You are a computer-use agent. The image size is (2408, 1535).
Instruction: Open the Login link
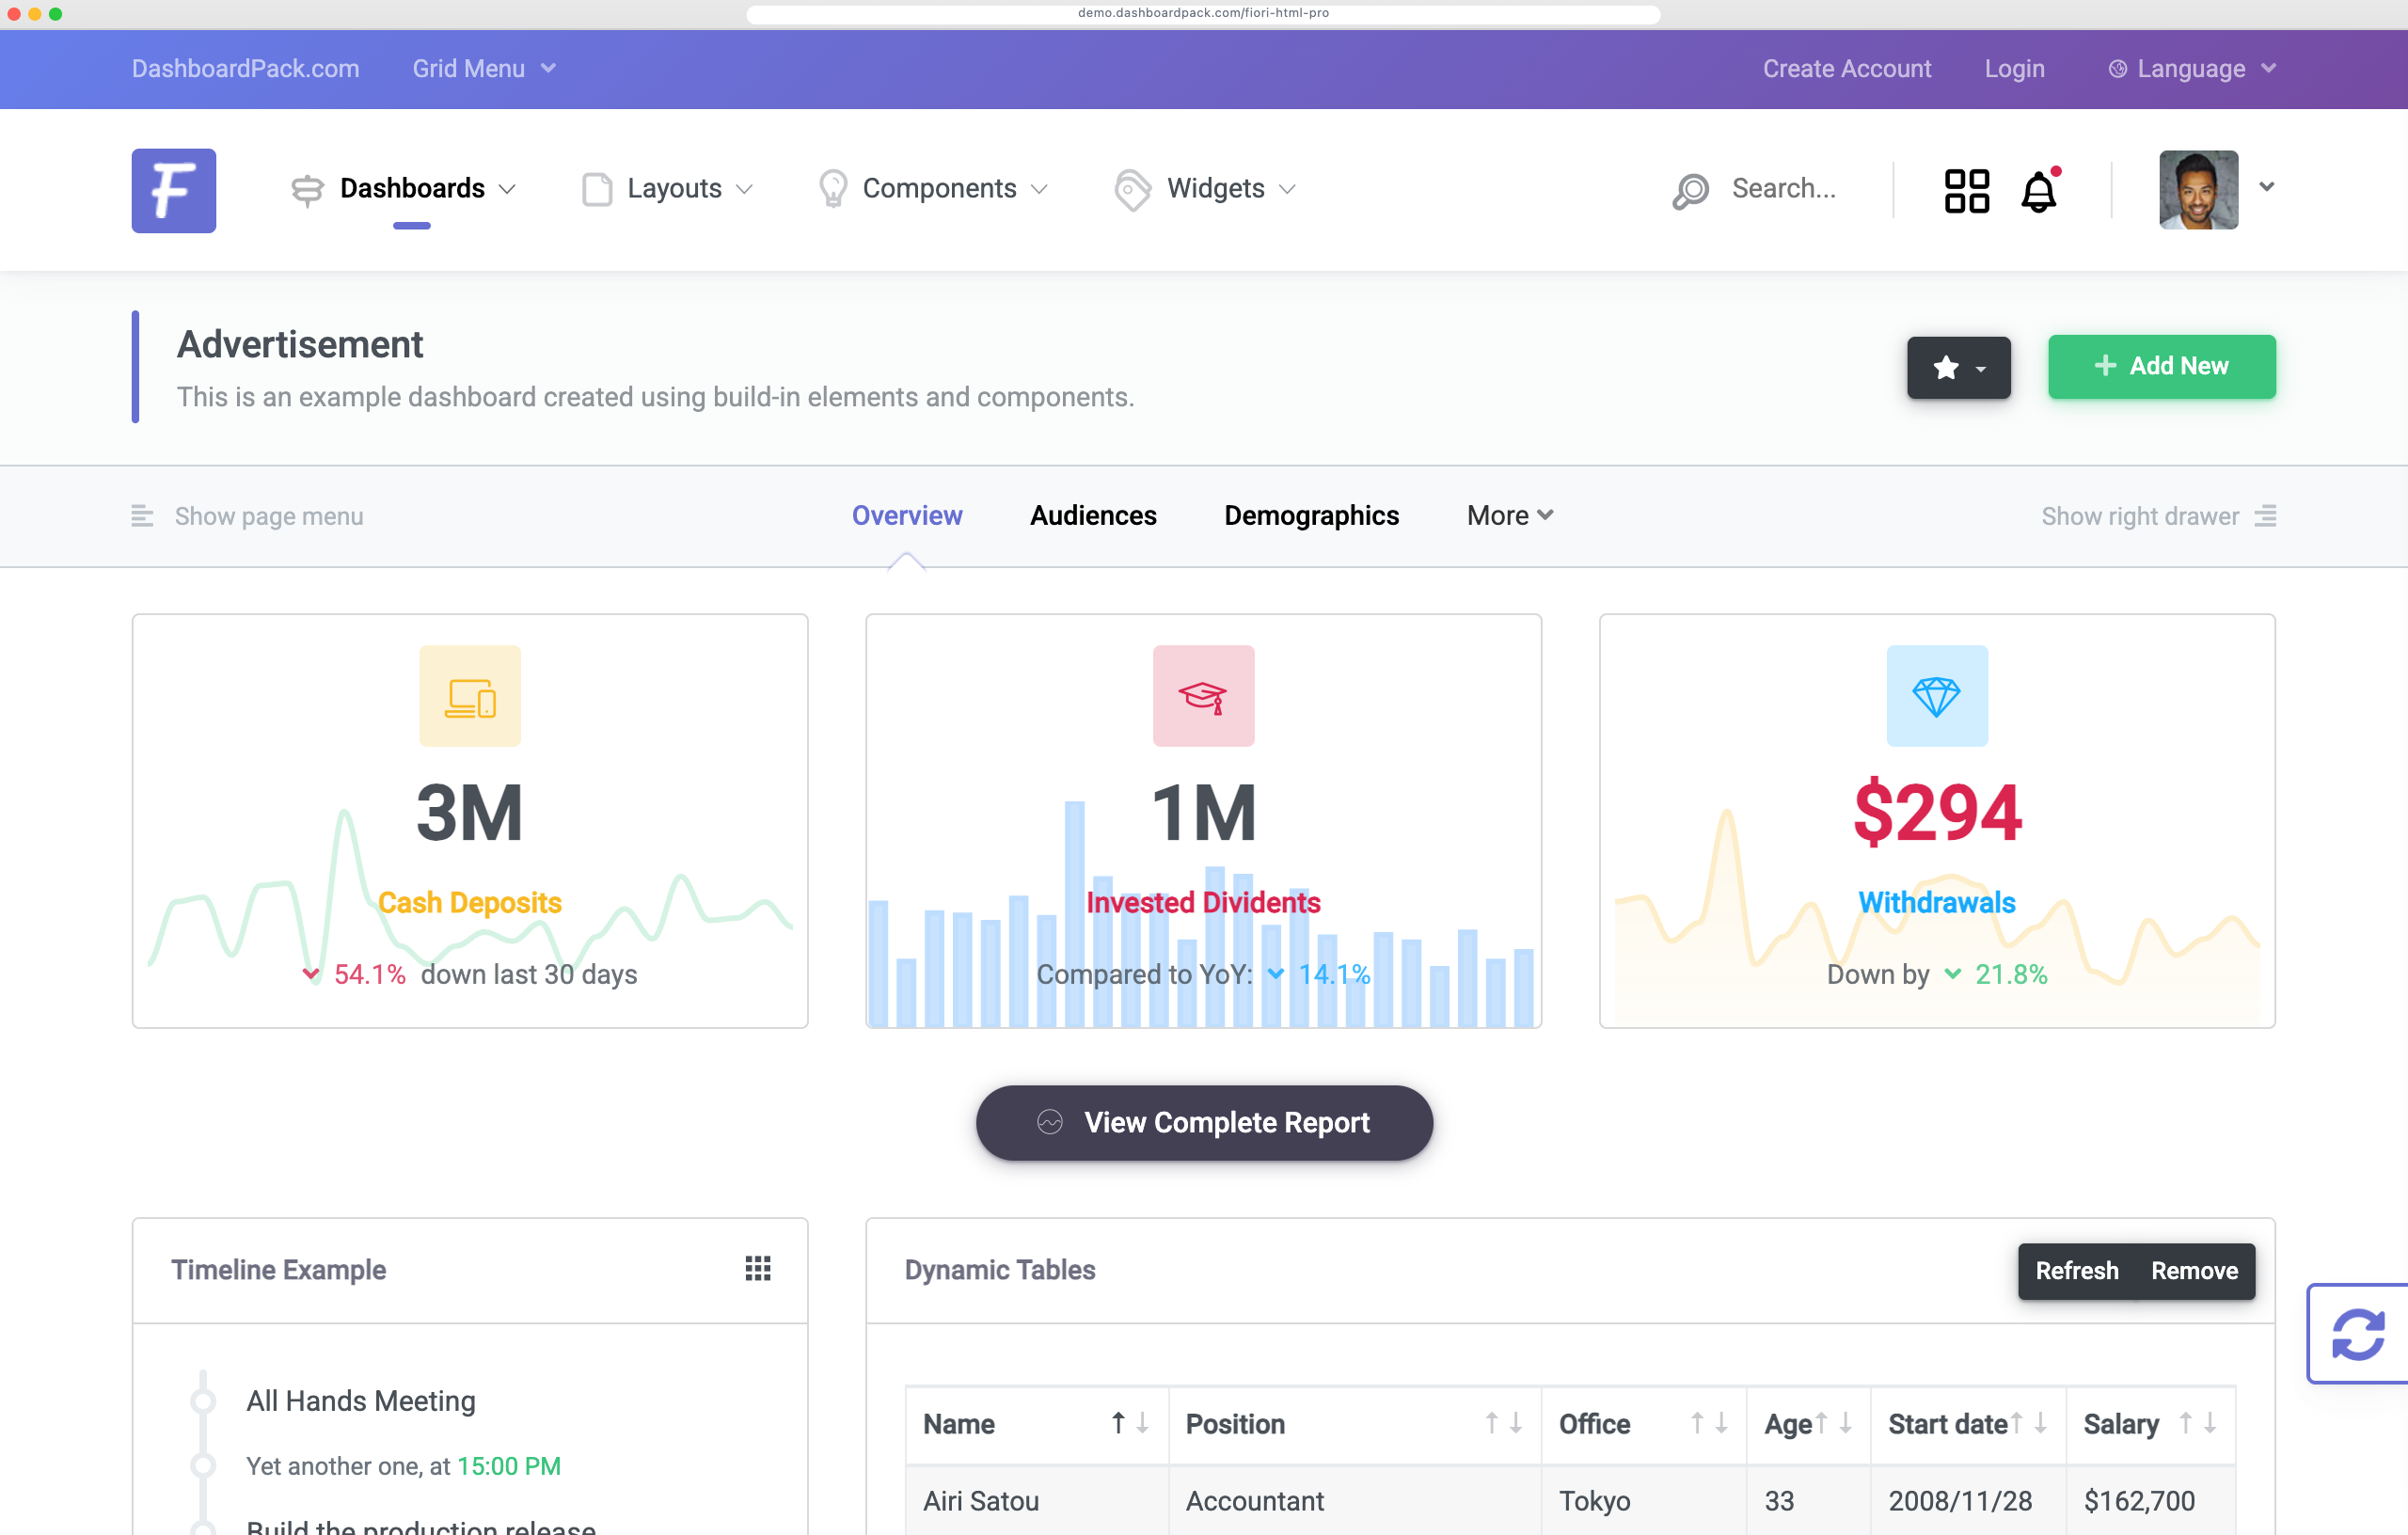[2014, 69]
